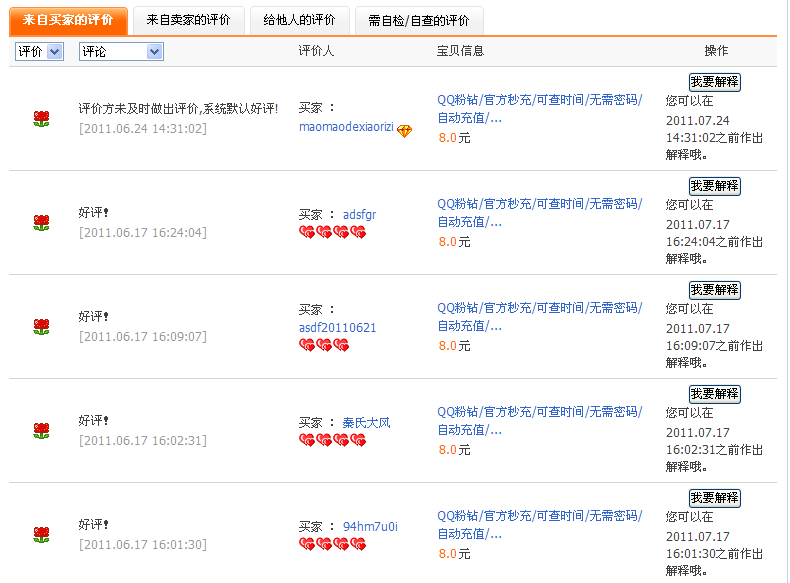This screenshot has width=790, height=583.
Task: Select the 来自买家的评价 tab
Action: pyautogui.click(x=68, y=20)
